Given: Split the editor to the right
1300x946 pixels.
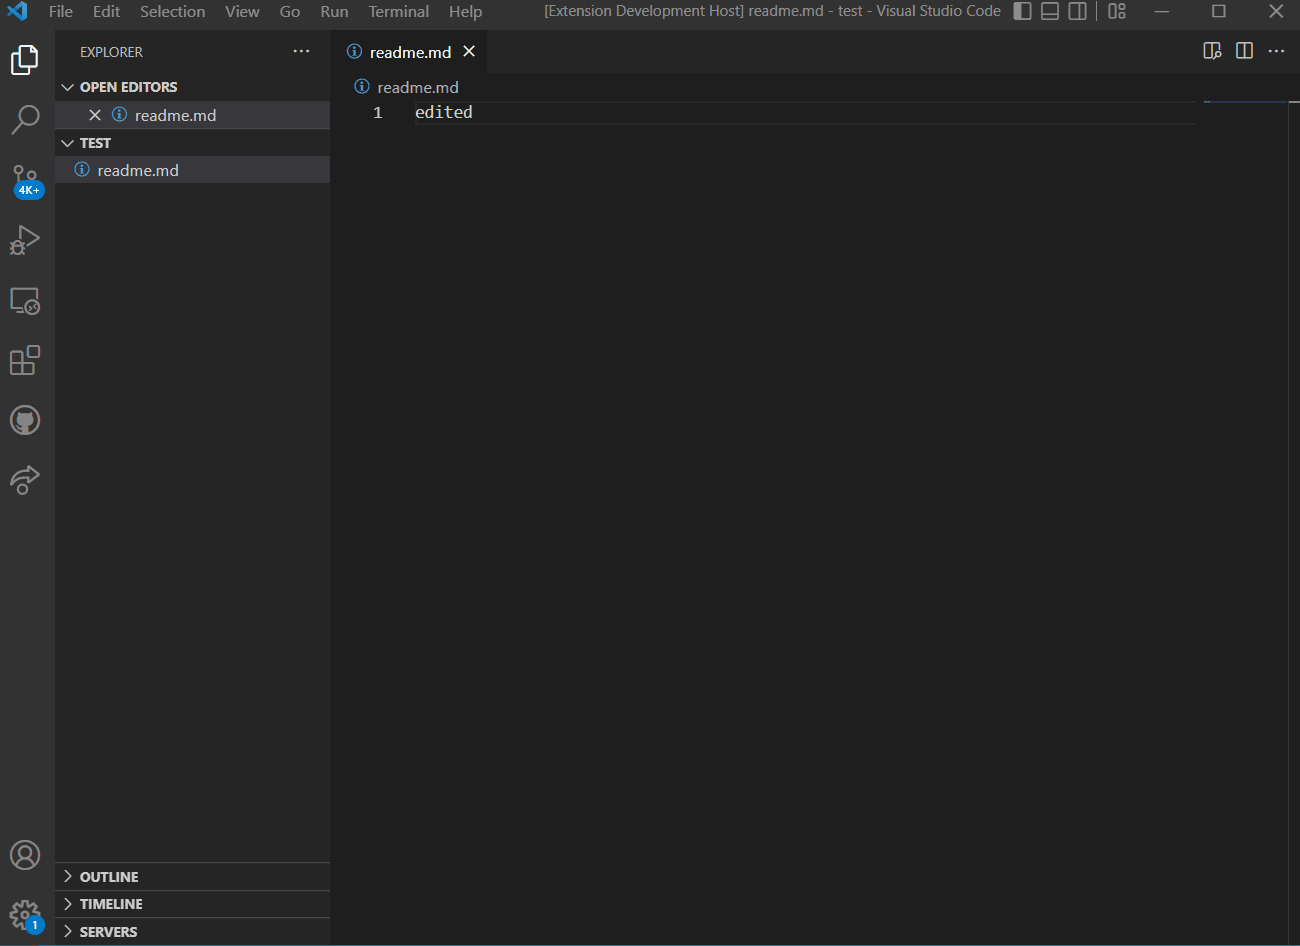Looking at the screenshot, I should [1244, 50].
